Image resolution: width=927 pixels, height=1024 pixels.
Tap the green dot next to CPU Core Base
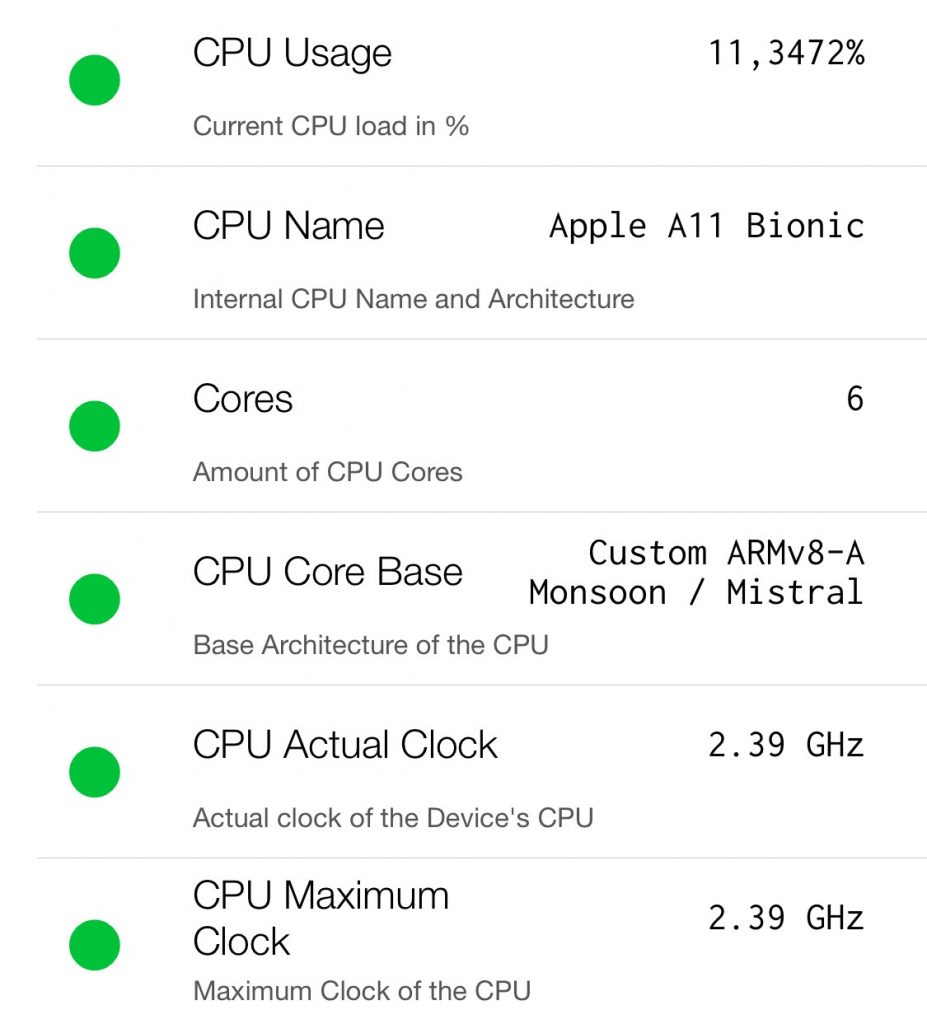[94, 600]
